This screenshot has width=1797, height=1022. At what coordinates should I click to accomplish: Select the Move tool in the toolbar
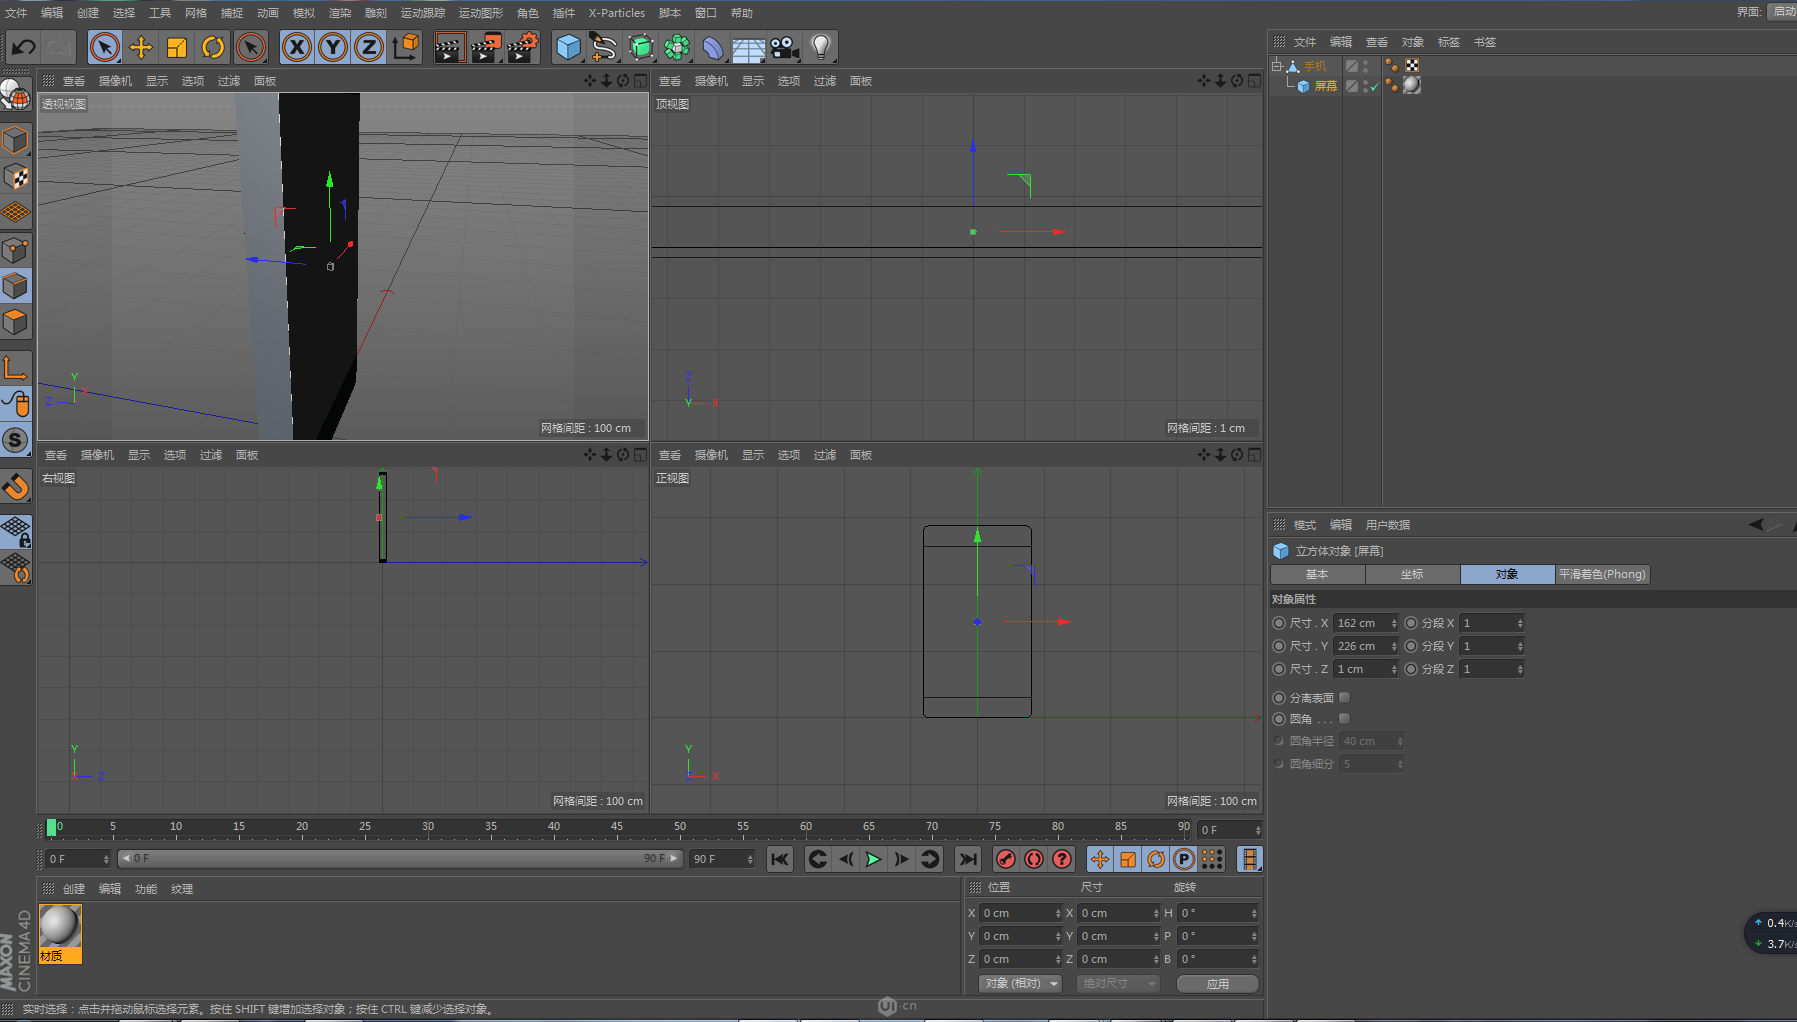141,47
